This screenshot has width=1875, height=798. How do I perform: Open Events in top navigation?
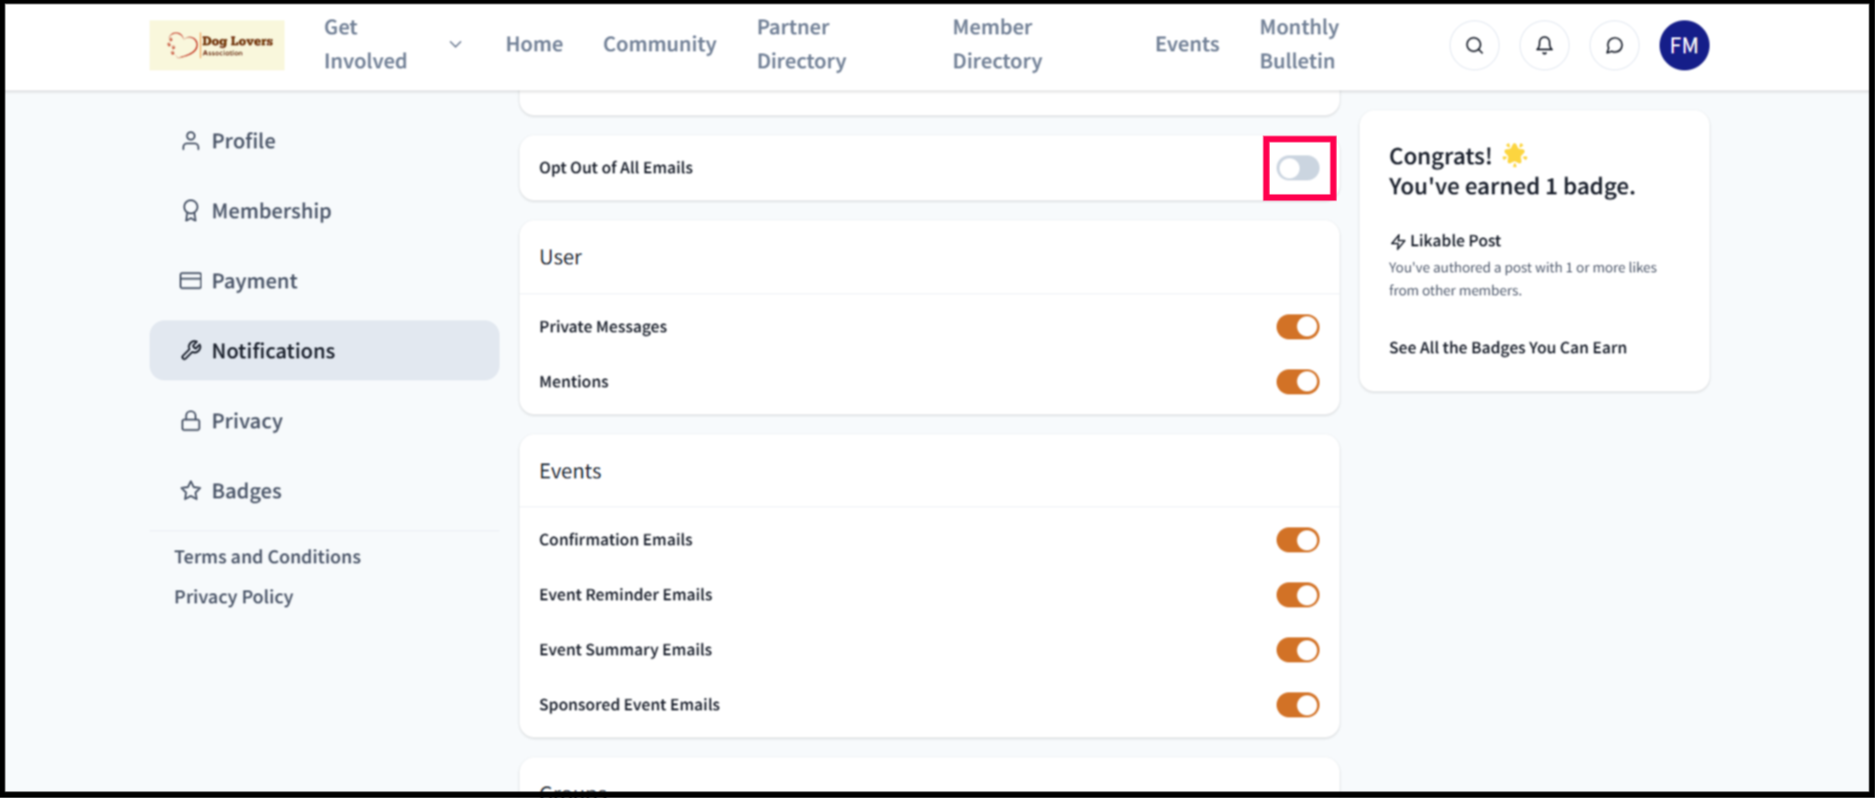coord(1187,44)
